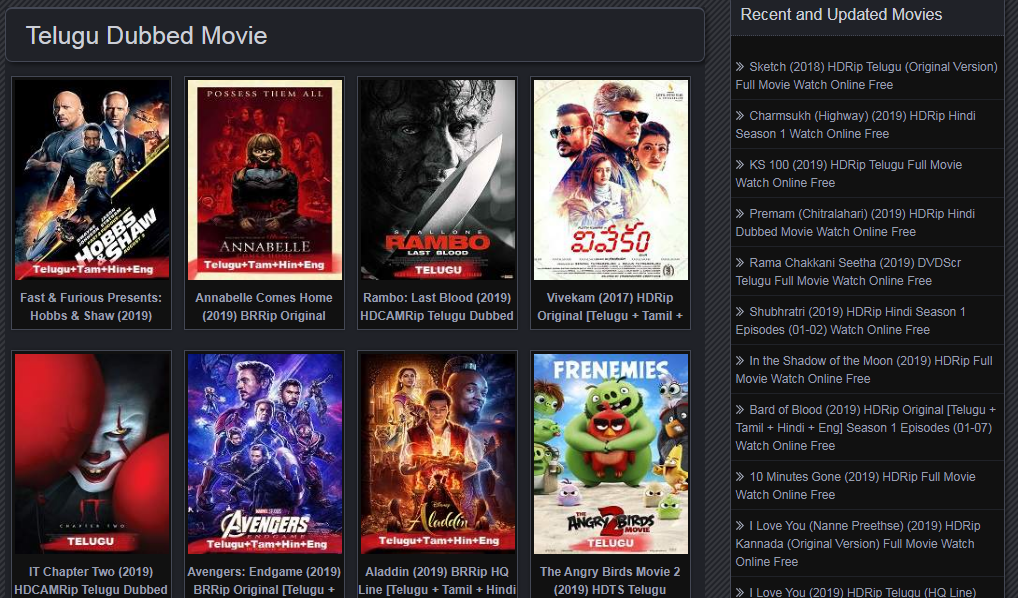Click arrow icon beside Bard of Blood entry
Screen dimensions: 1018x598
click(740, 410)
